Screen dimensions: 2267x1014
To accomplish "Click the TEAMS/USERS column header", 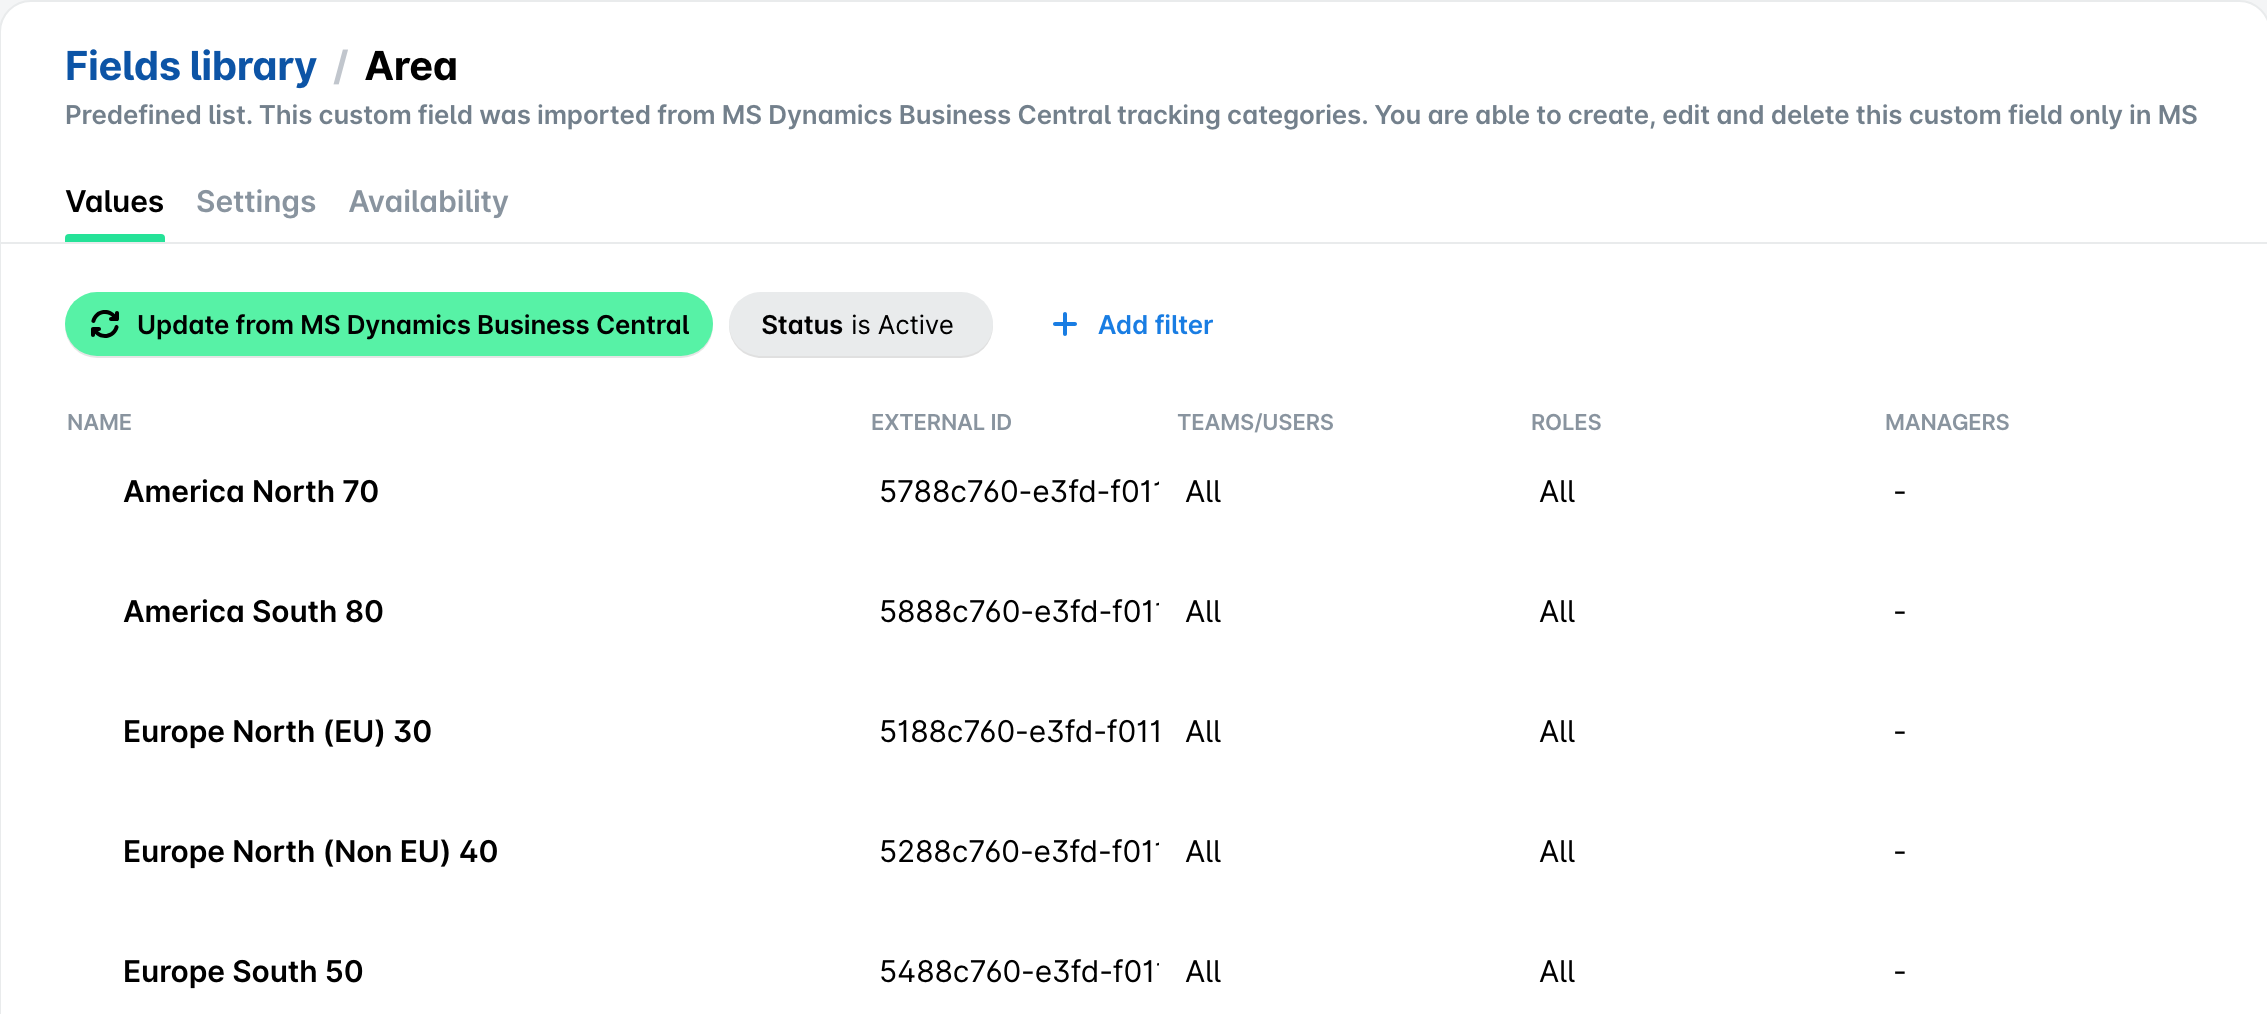I will click(x=1255, y=422).
